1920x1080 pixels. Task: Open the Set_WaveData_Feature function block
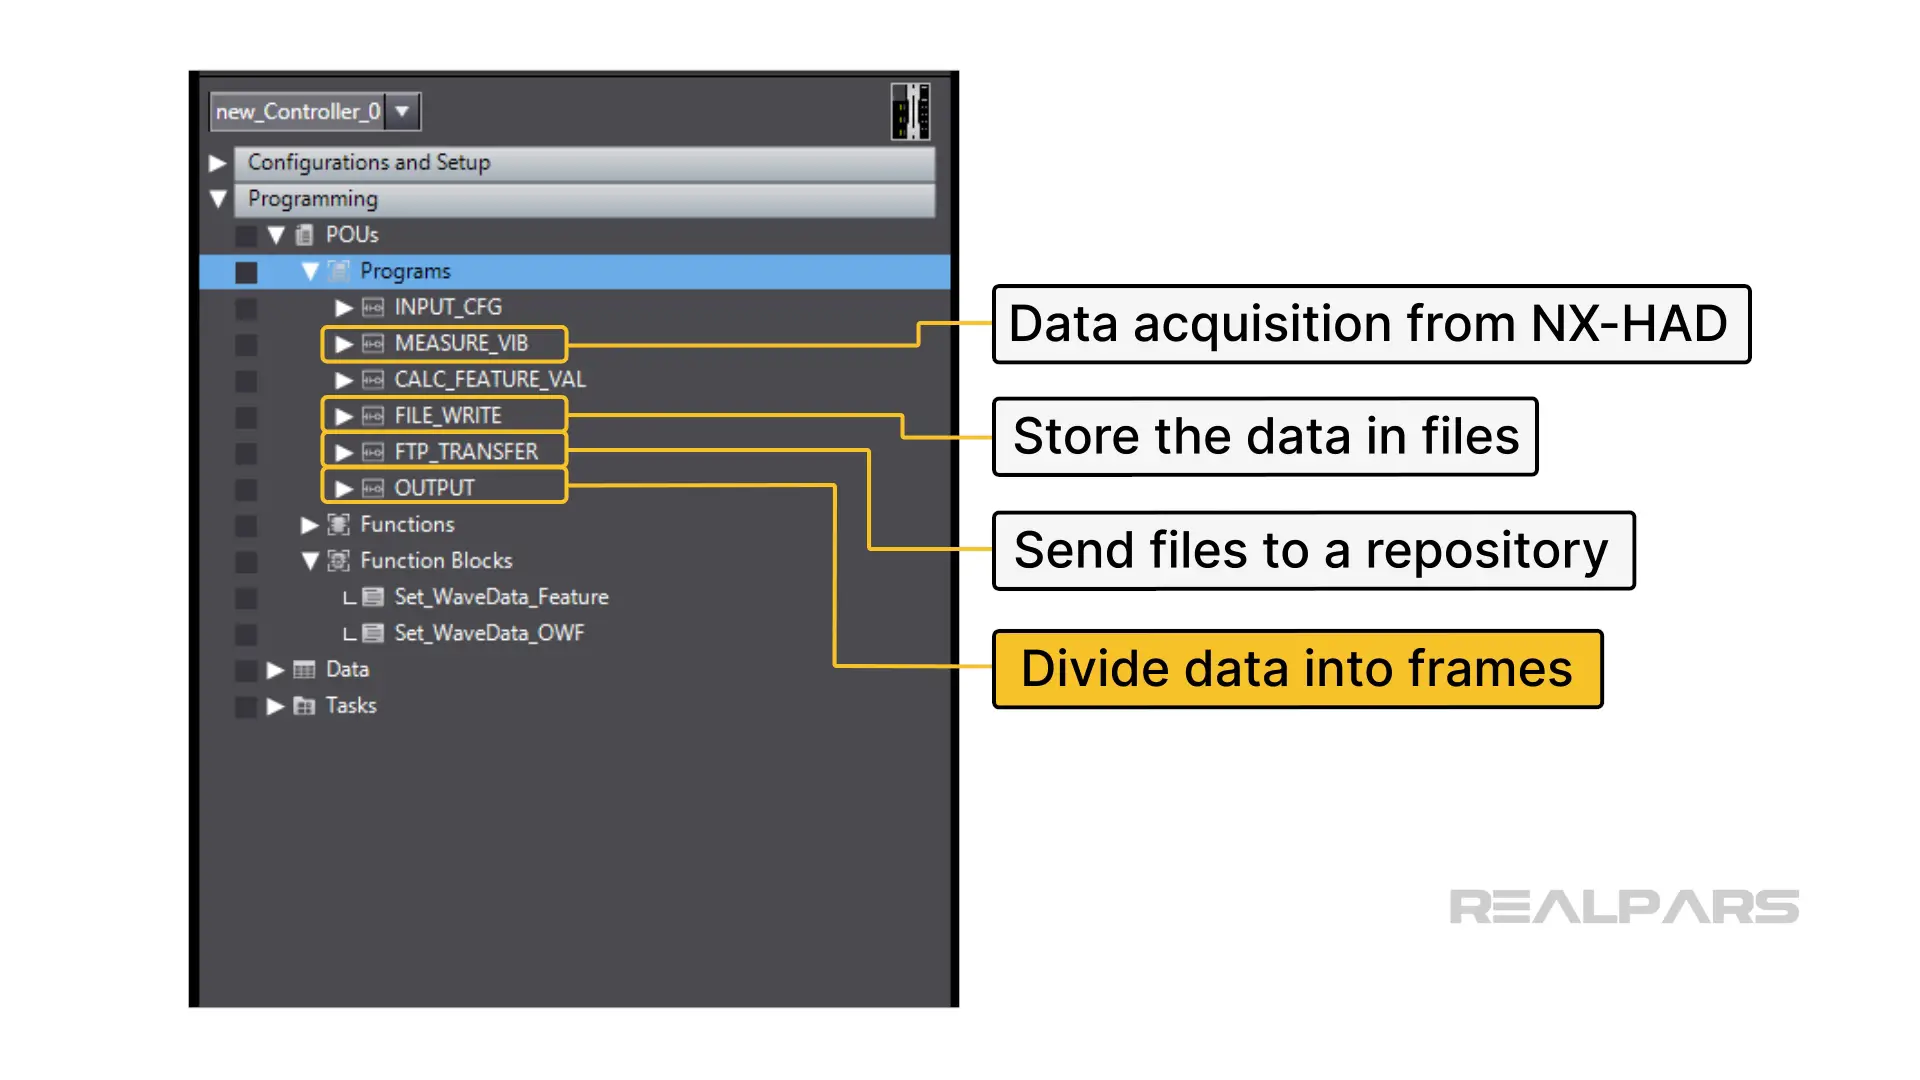(501, 597)
